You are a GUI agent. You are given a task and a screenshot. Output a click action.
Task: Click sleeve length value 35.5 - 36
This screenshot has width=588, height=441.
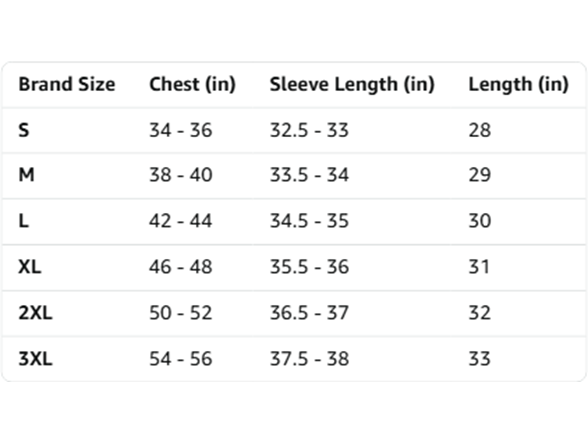[x=309, y=267]
